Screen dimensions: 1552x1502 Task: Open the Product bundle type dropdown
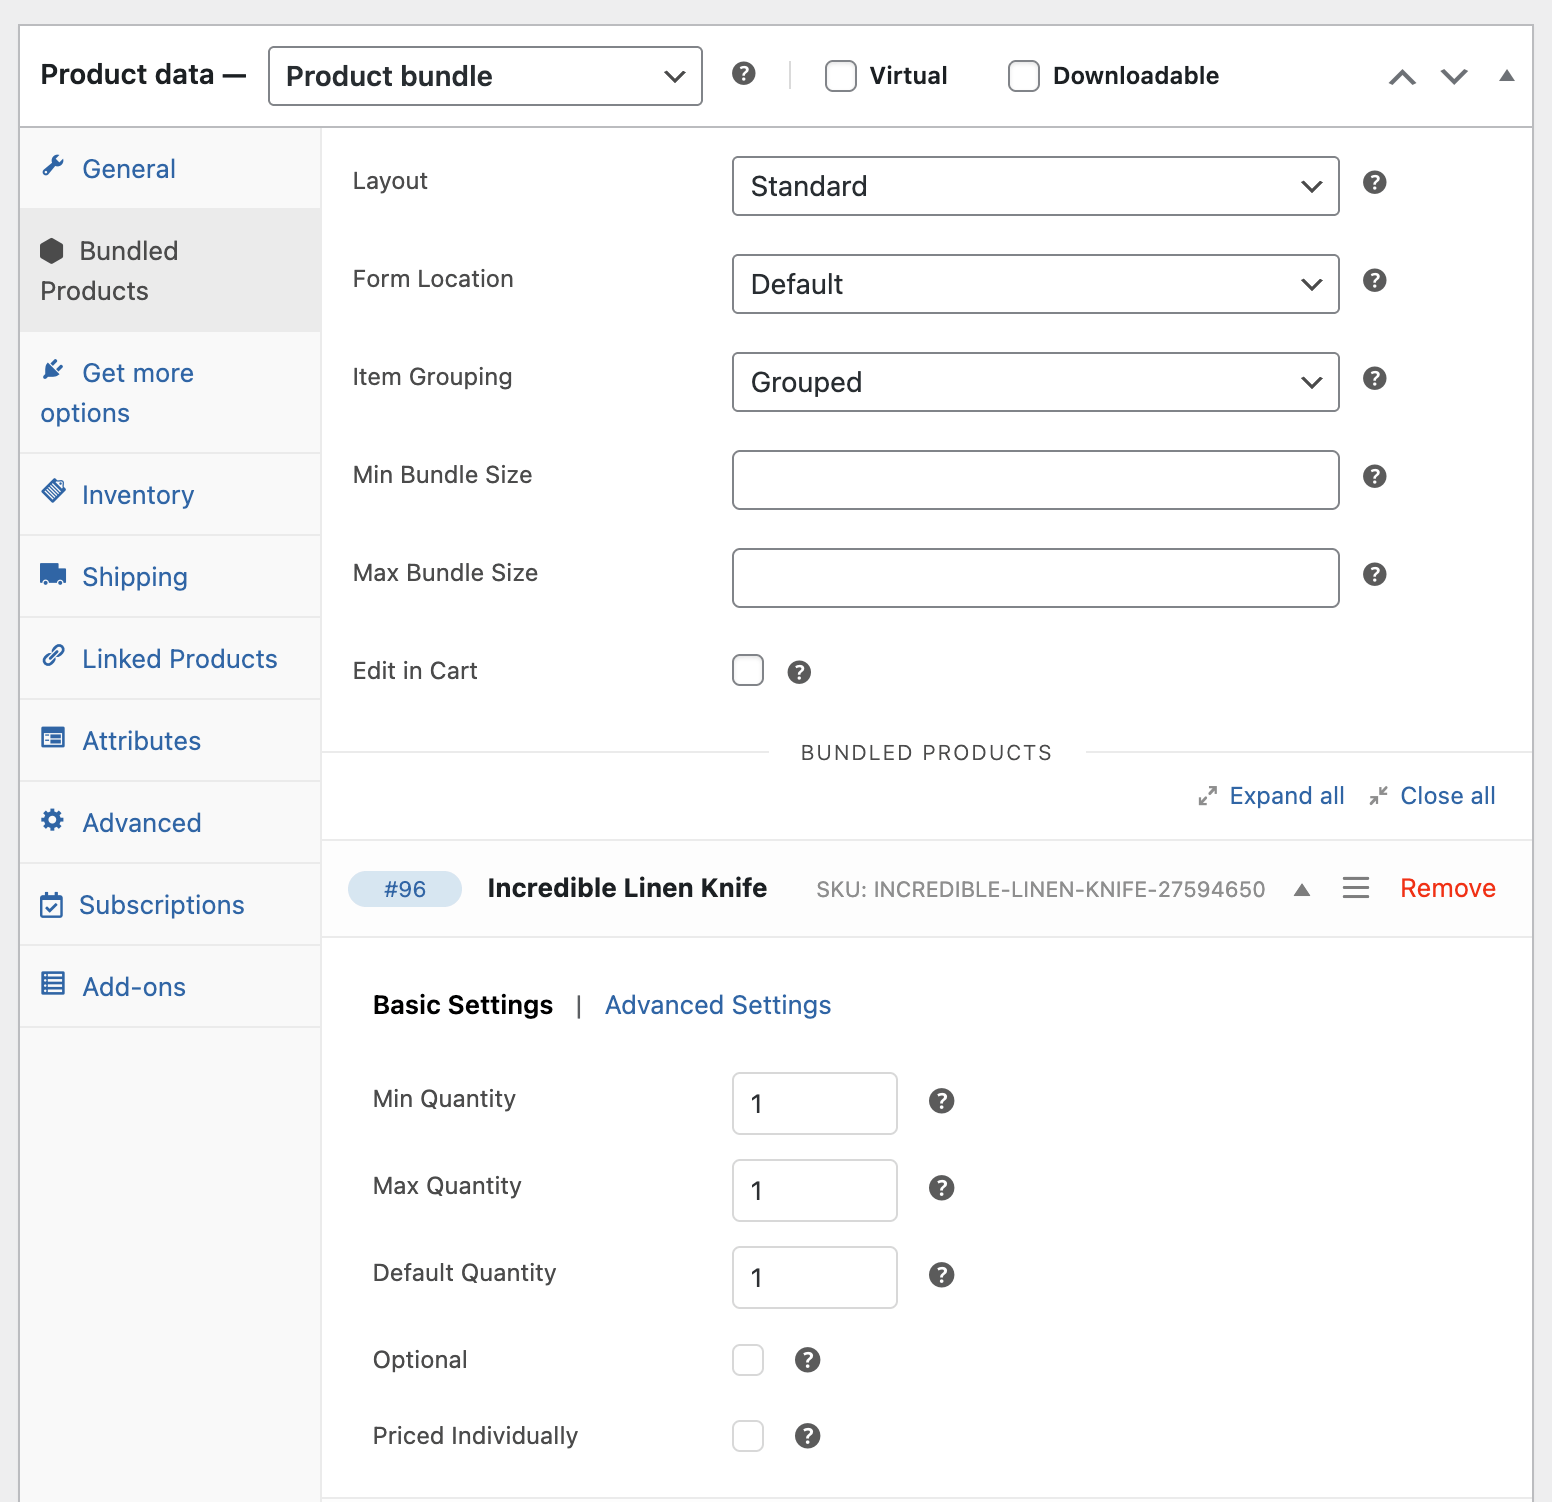[x=485, y=76]
